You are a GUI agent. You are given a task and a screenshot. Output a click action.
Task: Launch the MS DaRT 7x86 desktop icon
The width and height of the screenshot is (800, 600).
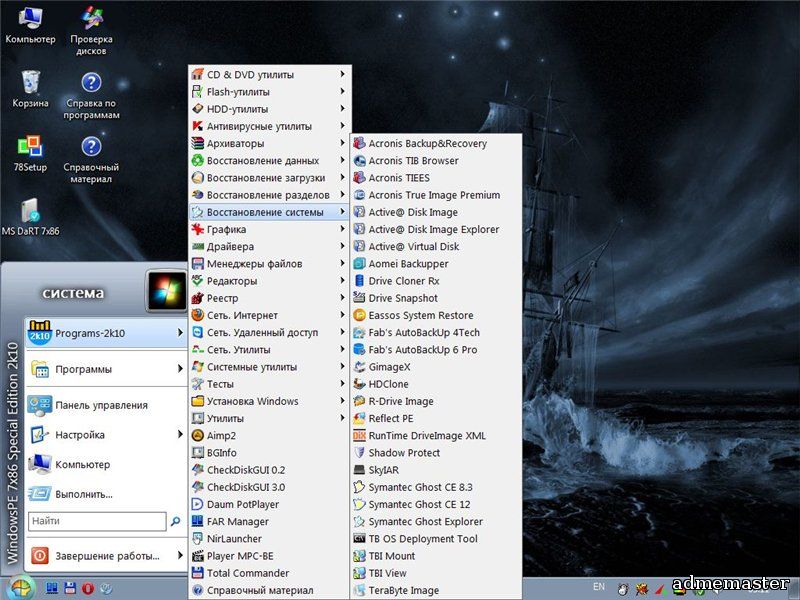pyautogui.click(x=30, y=217)
